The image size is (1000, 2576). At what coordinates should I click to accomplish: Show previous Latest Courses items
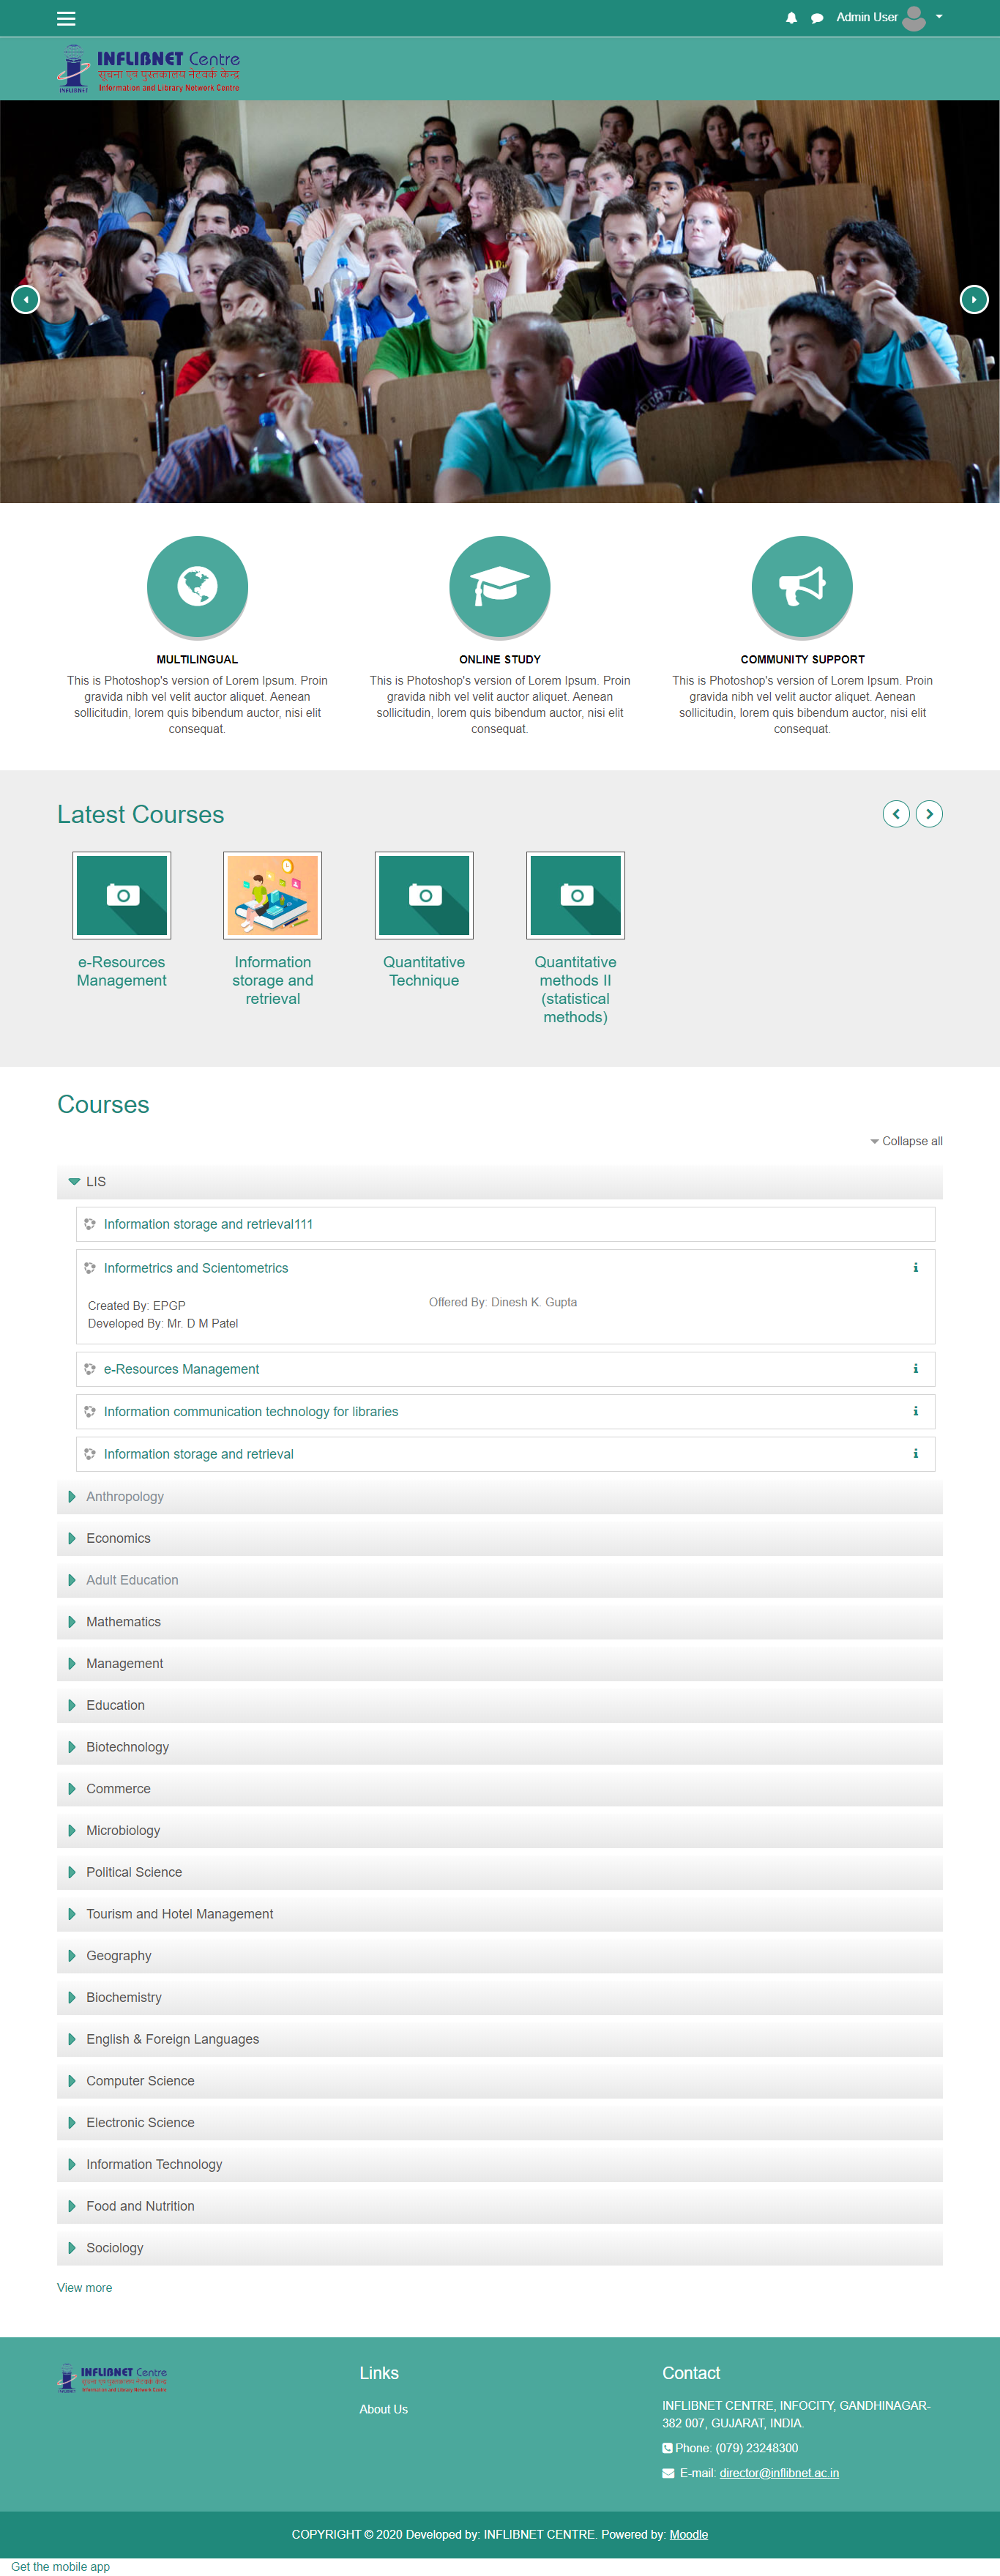pyautogui.click(x=896, y=814)
